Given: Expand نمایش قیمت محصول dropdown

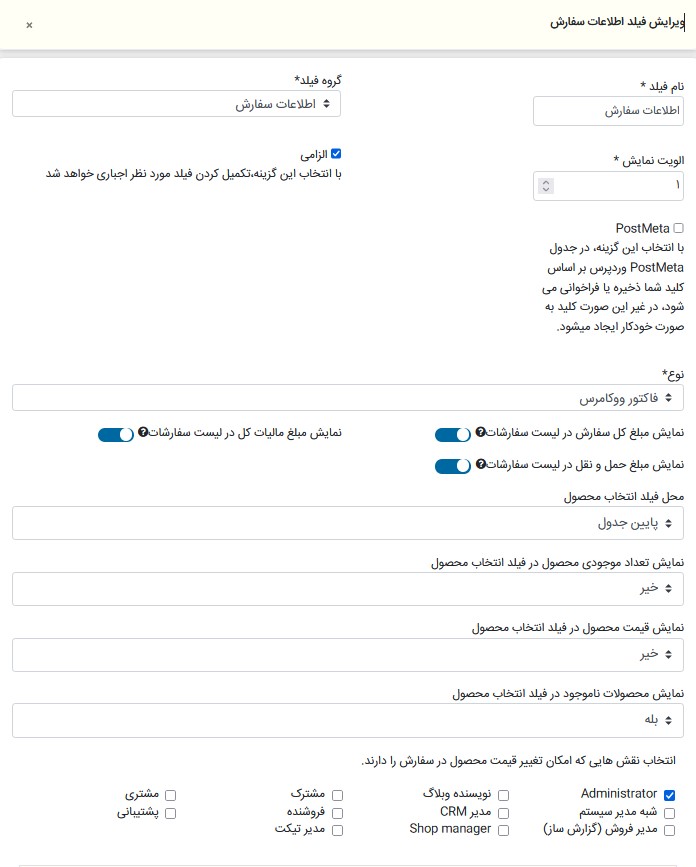Looking at the screenshot, I should coord(348,654).
